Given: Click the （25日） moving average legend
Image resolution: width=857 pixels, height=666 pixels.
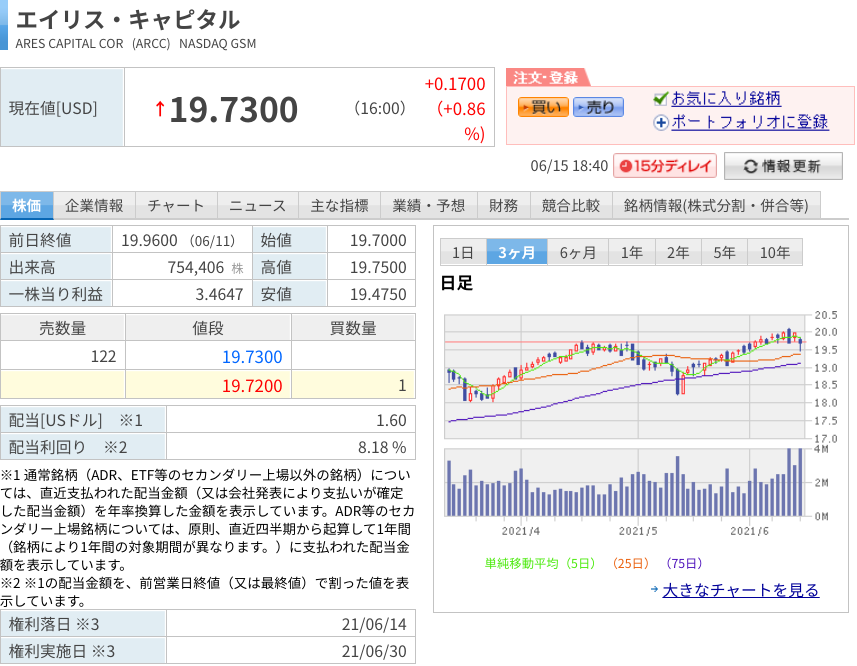Looking at the screenshot, I should [x=631, y=563].
